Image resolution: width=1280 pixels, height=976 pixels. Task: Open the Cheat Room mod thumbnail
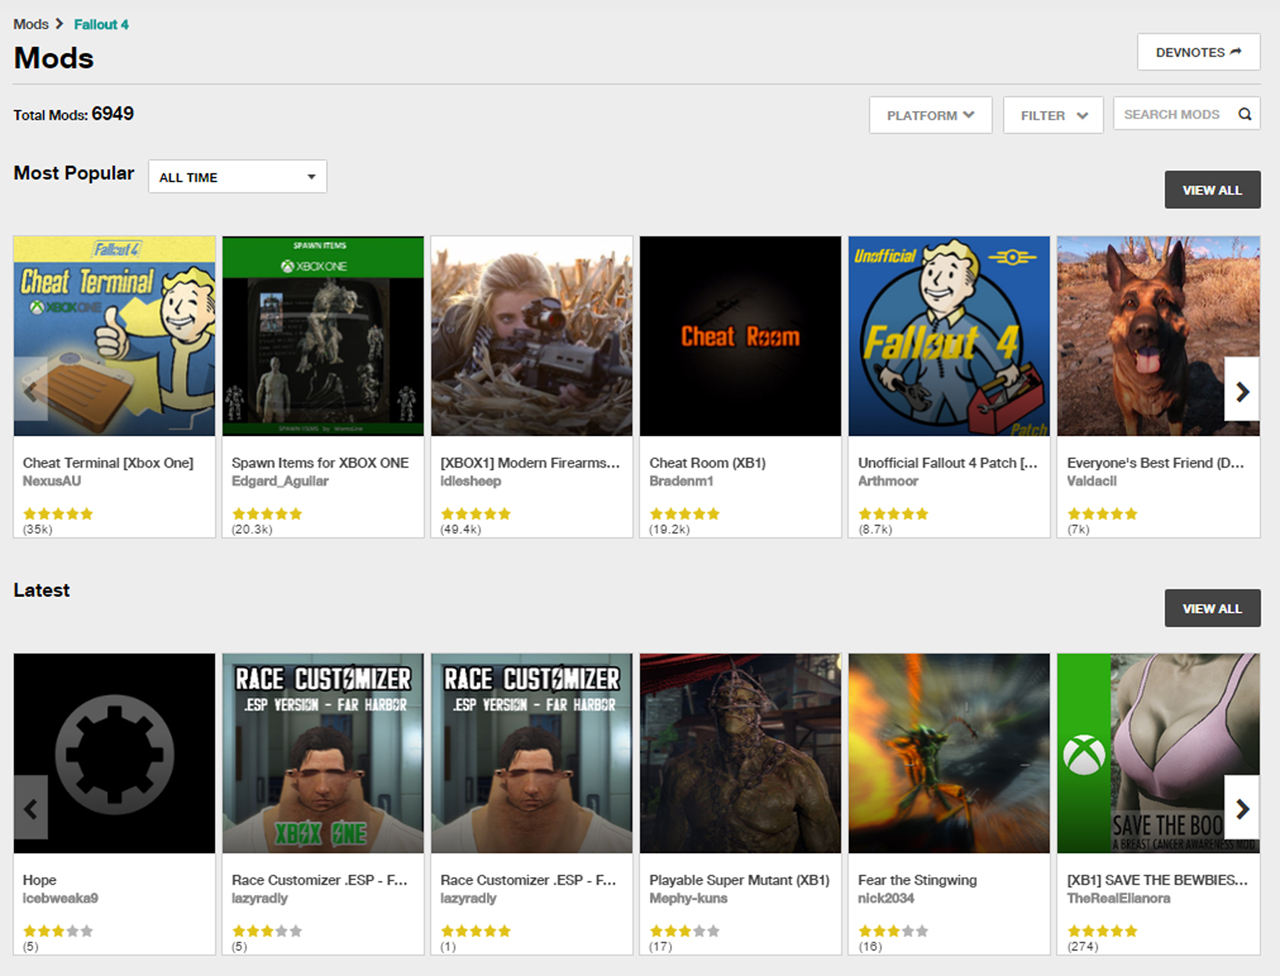pyautogui.click(x=741, y=336)
